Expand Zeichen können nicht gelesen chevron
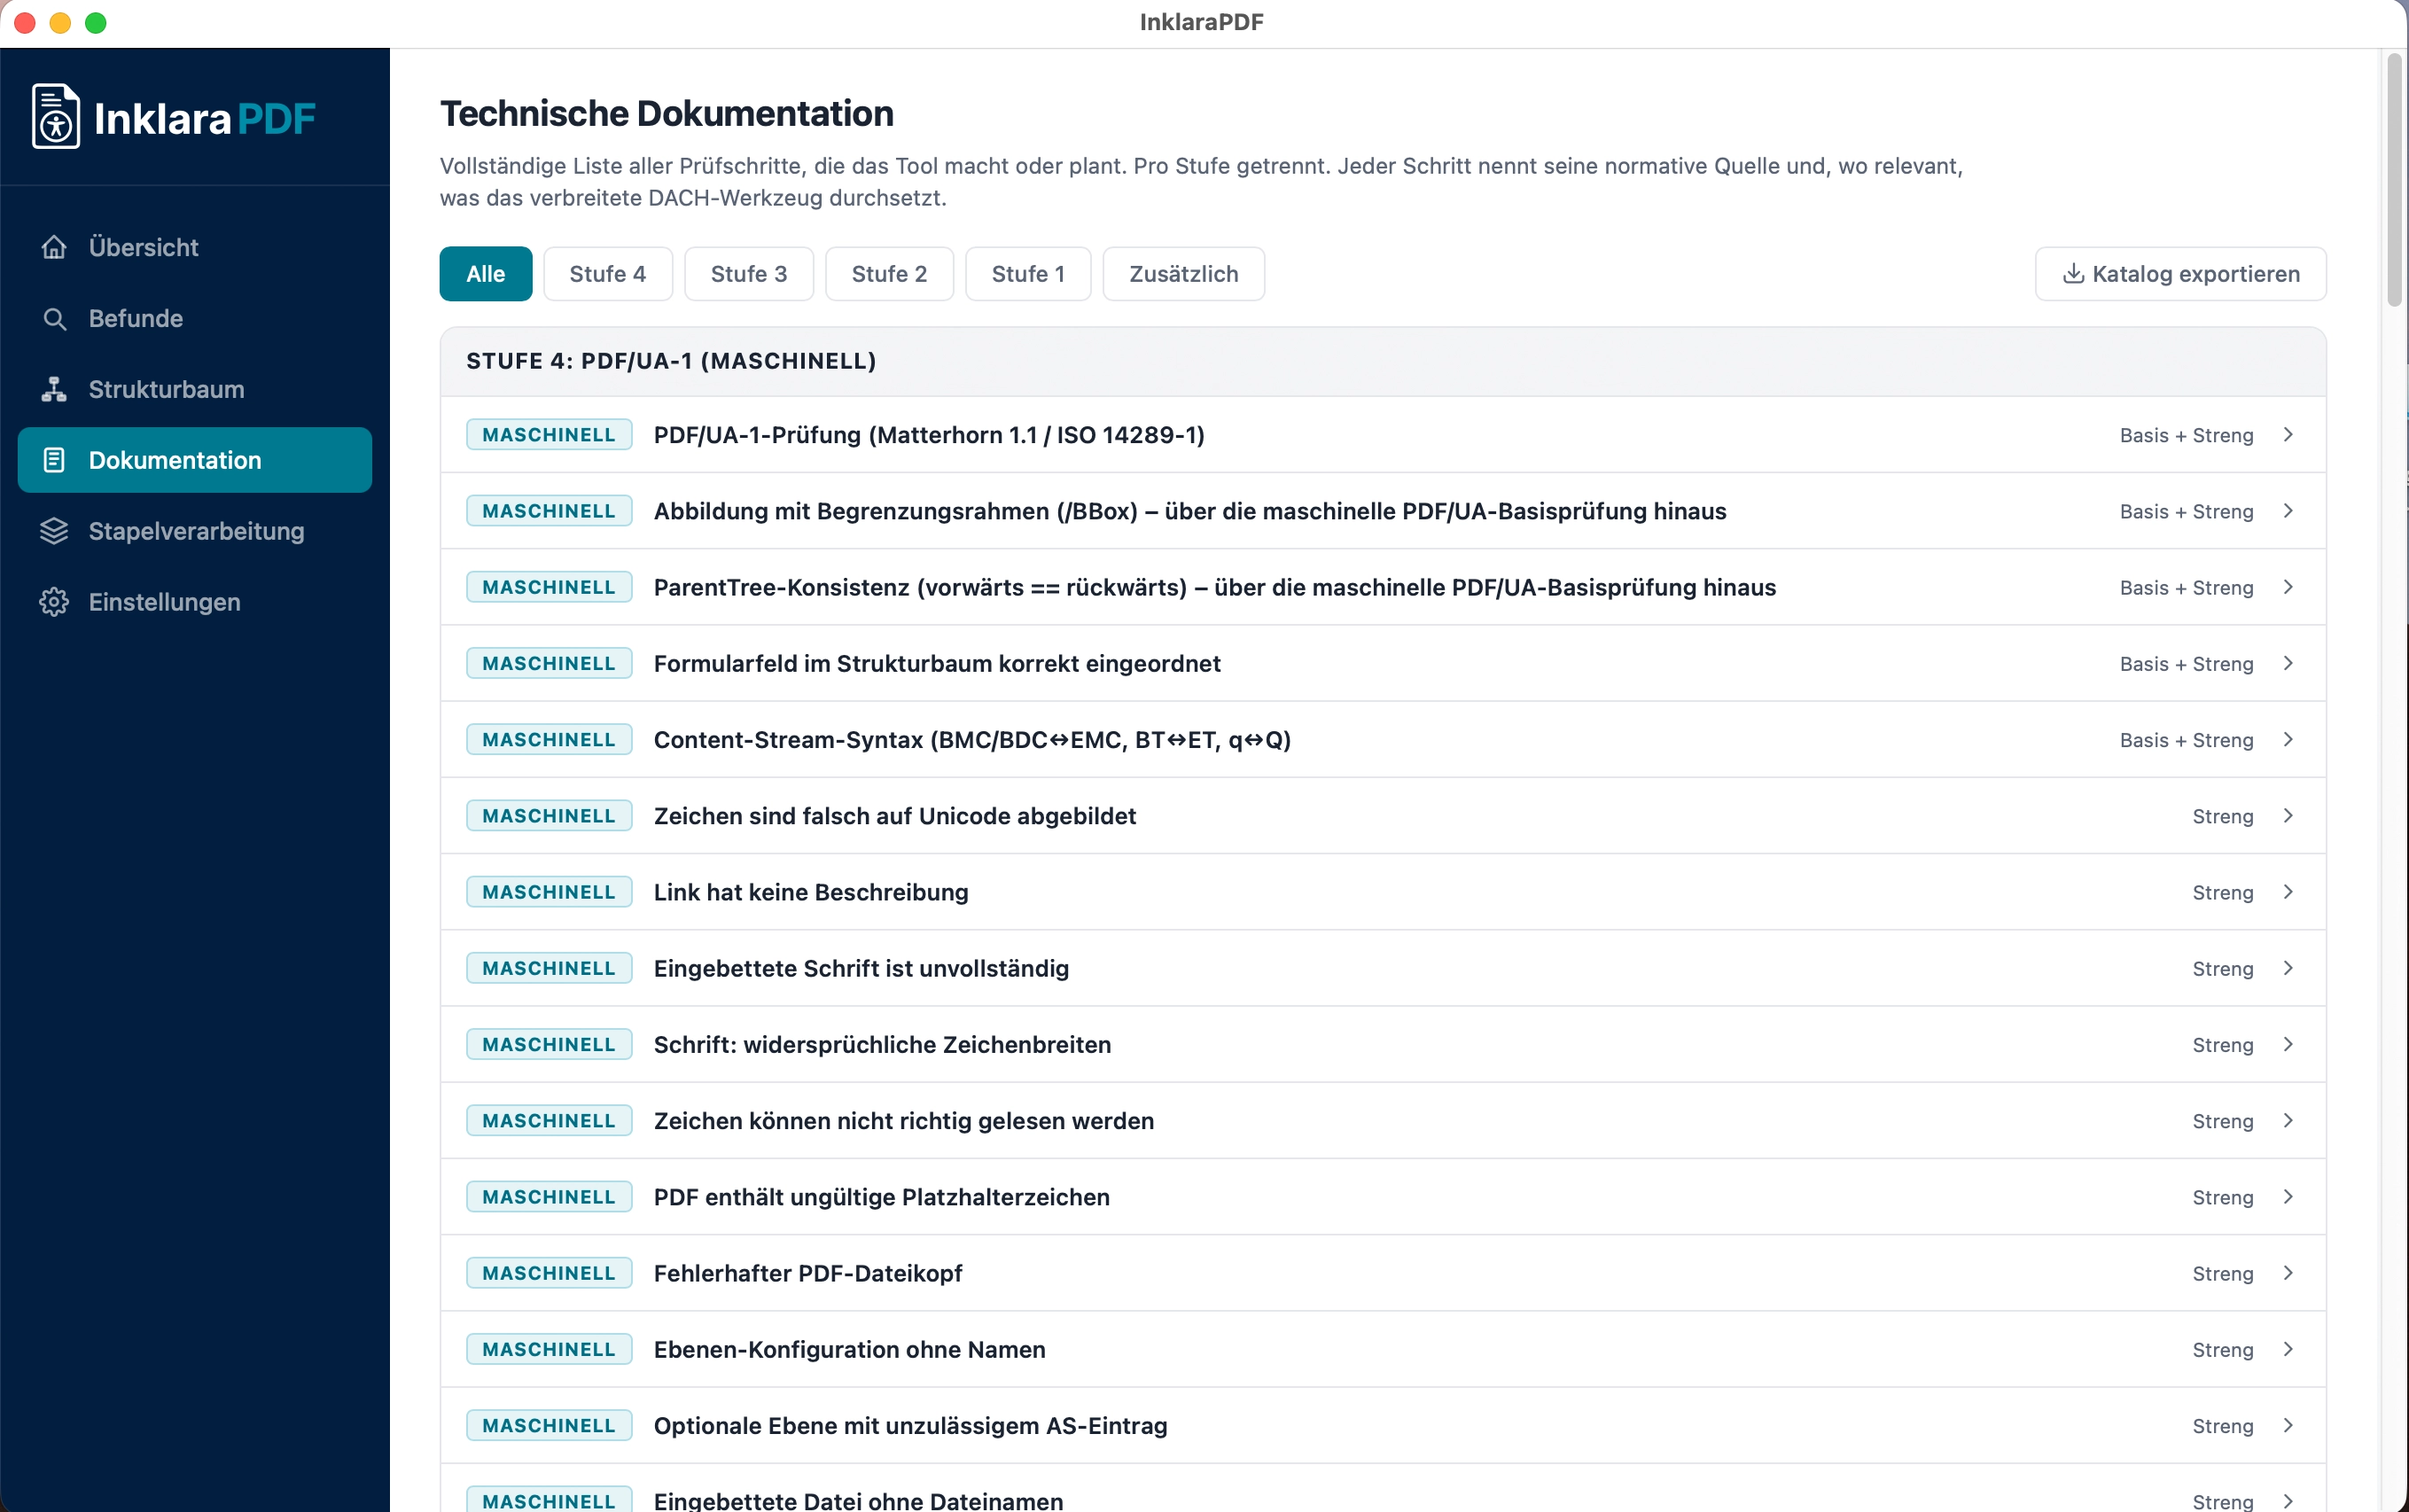The width and height of the screenshot is (2409, 1512). 2288,1121
